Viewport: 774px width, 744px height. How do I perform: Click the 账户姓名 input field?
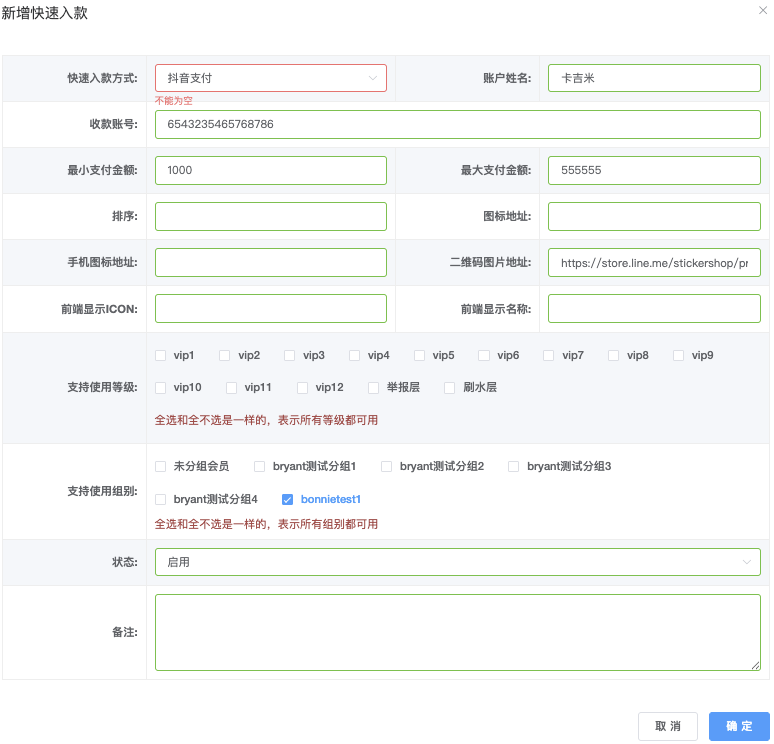coord(654,78)
